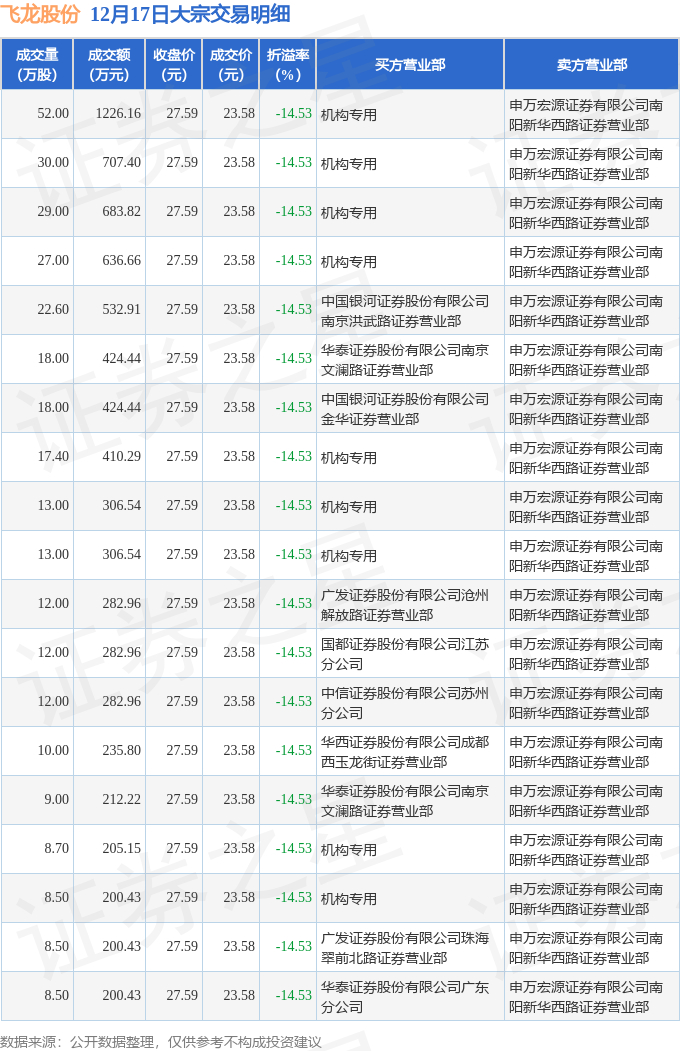The image size is (680, 1051).
Task: Click buyer 广发证券 珠海翠前北路证券营业部
Action: pyautogui.click(x=405, y=947)
